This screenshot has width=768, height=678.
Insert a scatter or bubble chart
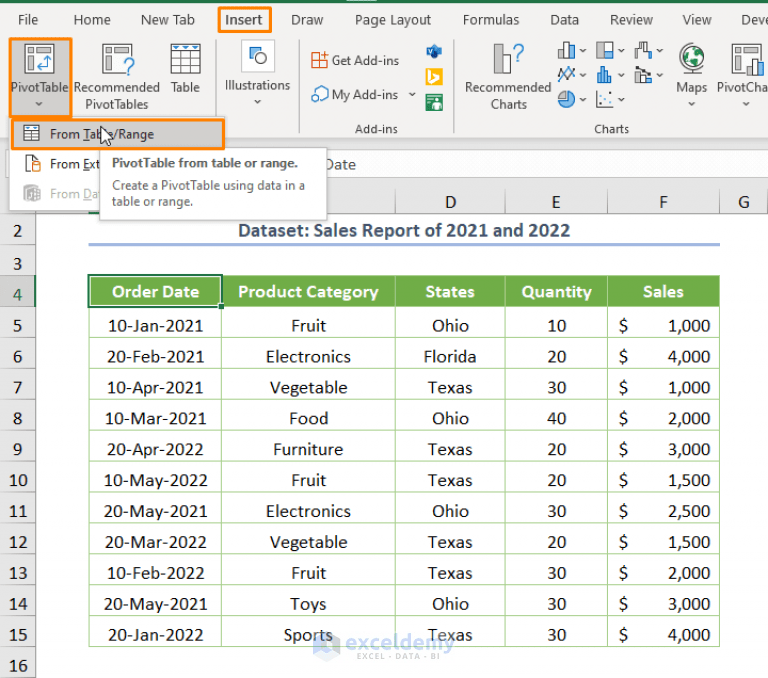(x=605, y=99)
